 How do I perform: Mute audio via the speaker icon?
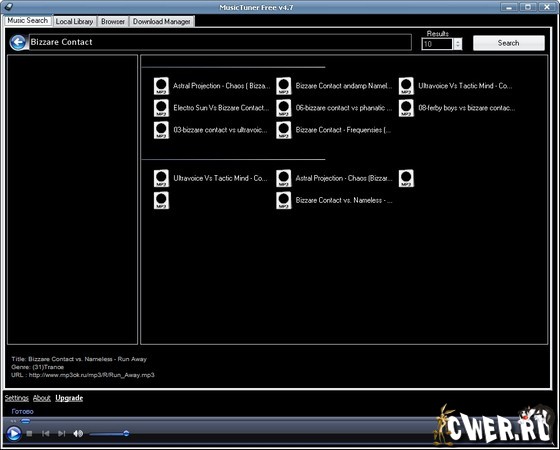point(78,434)
